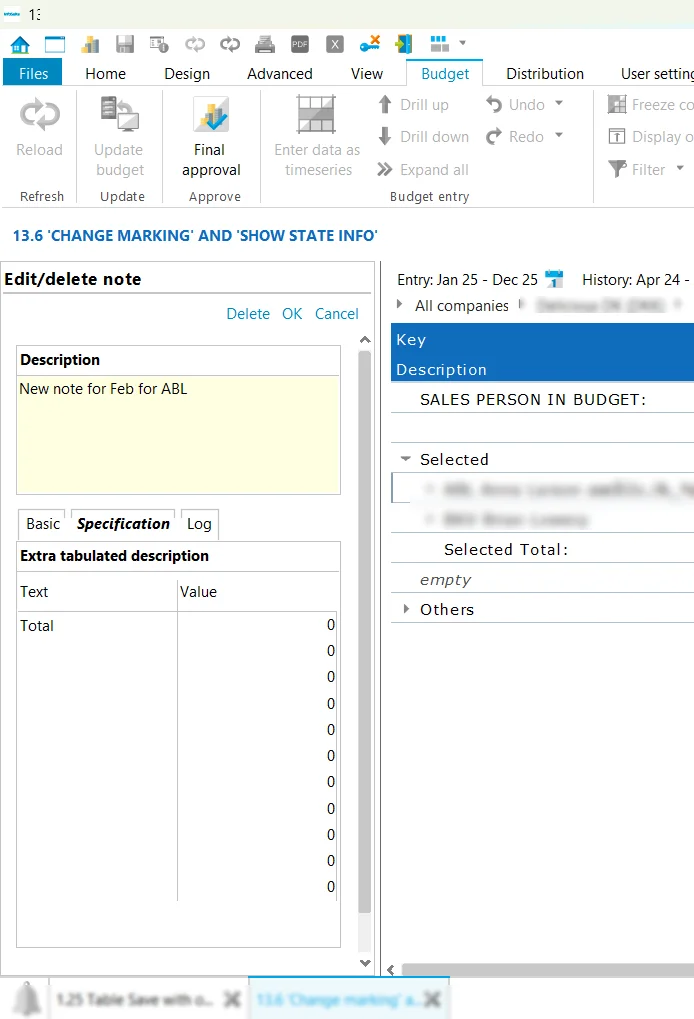
Task: Open the Log note tab
Action: click(x=199, y=524)
